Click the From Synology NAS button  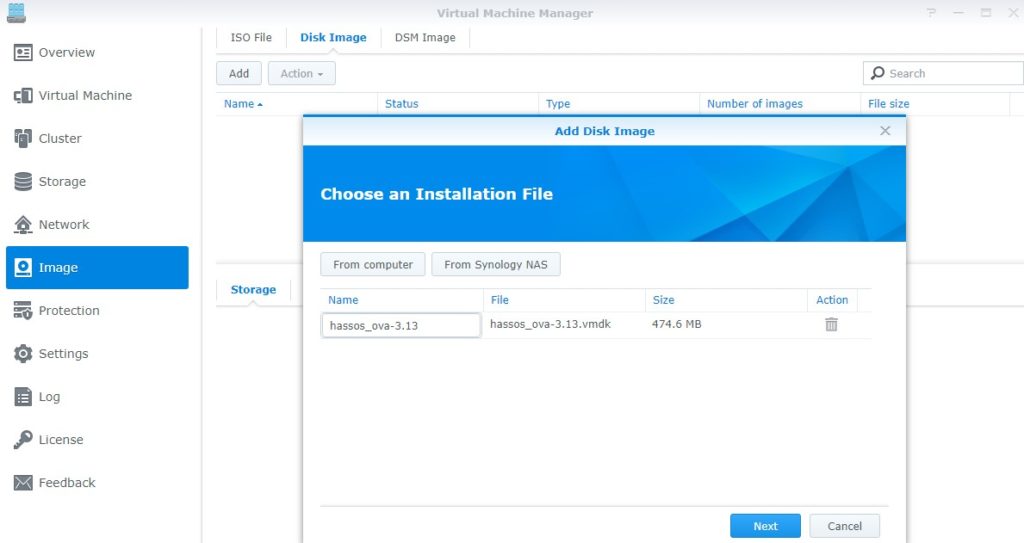click(x=496, y=265)
